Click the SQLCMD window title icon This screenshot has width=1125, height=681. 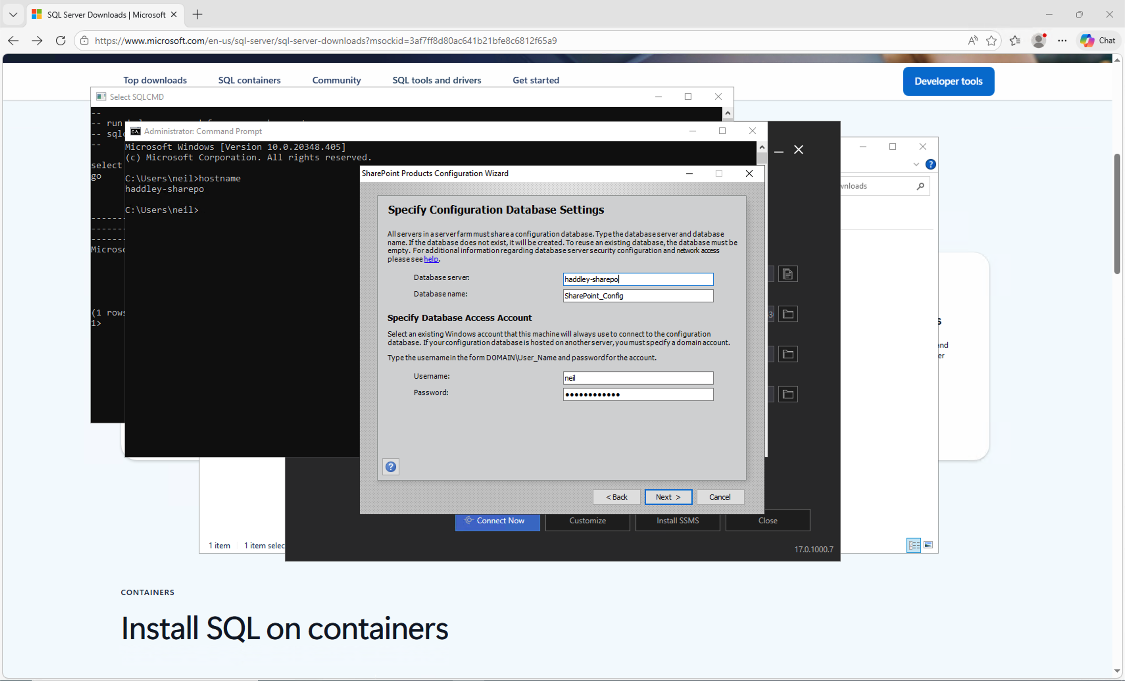point(100,97)
